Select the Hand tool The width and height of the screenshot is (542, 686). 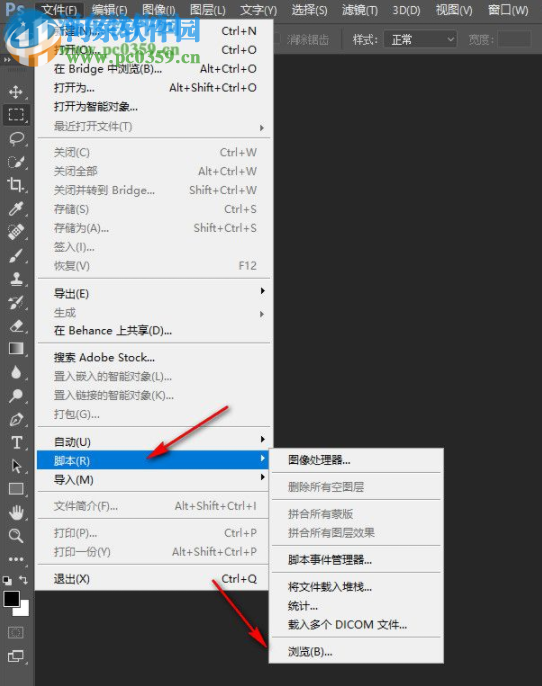16,512
